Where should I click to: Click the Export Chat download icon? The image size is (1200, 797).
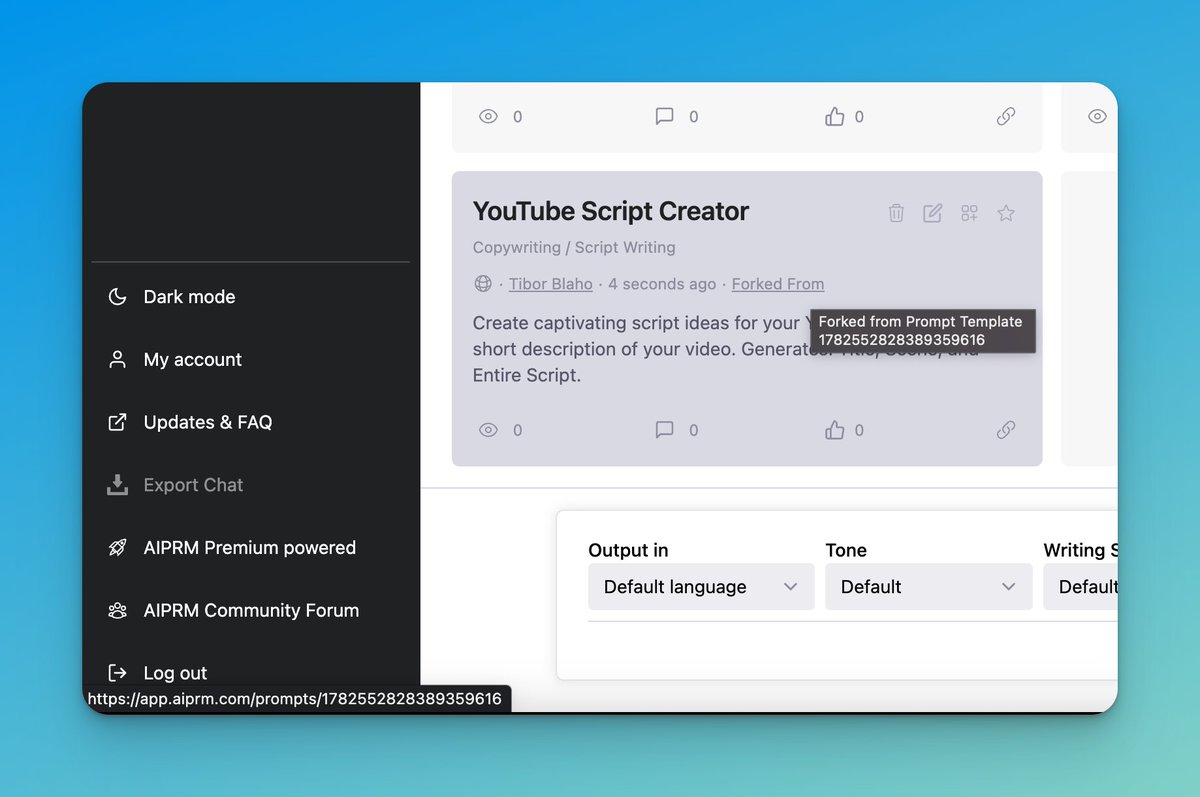[x=116, y=484]
